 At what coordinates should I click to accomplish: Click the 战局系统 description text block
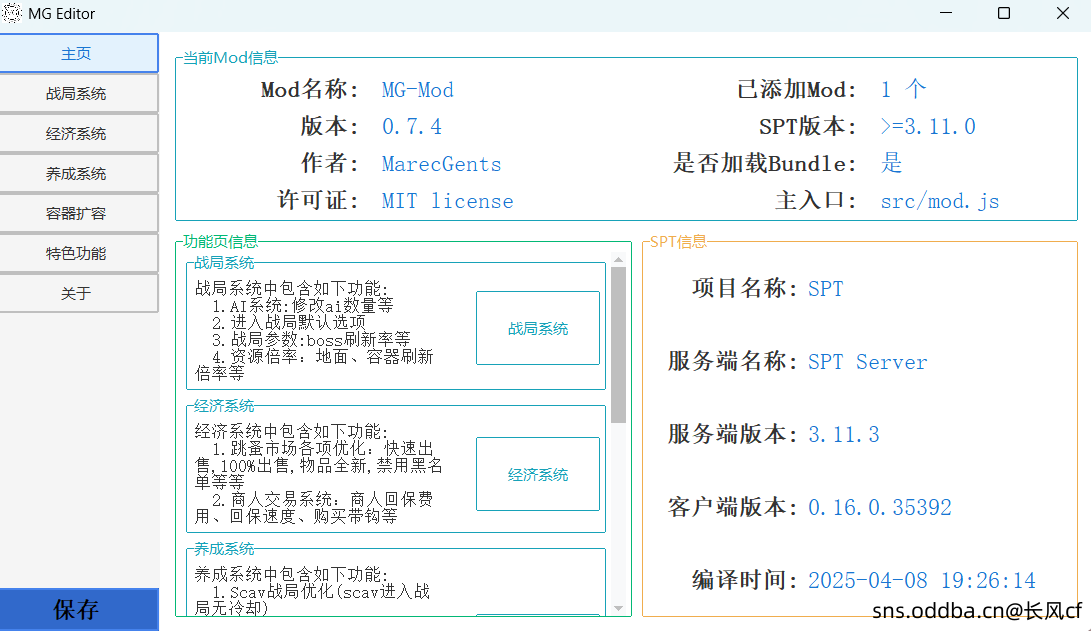pos(314,330)
